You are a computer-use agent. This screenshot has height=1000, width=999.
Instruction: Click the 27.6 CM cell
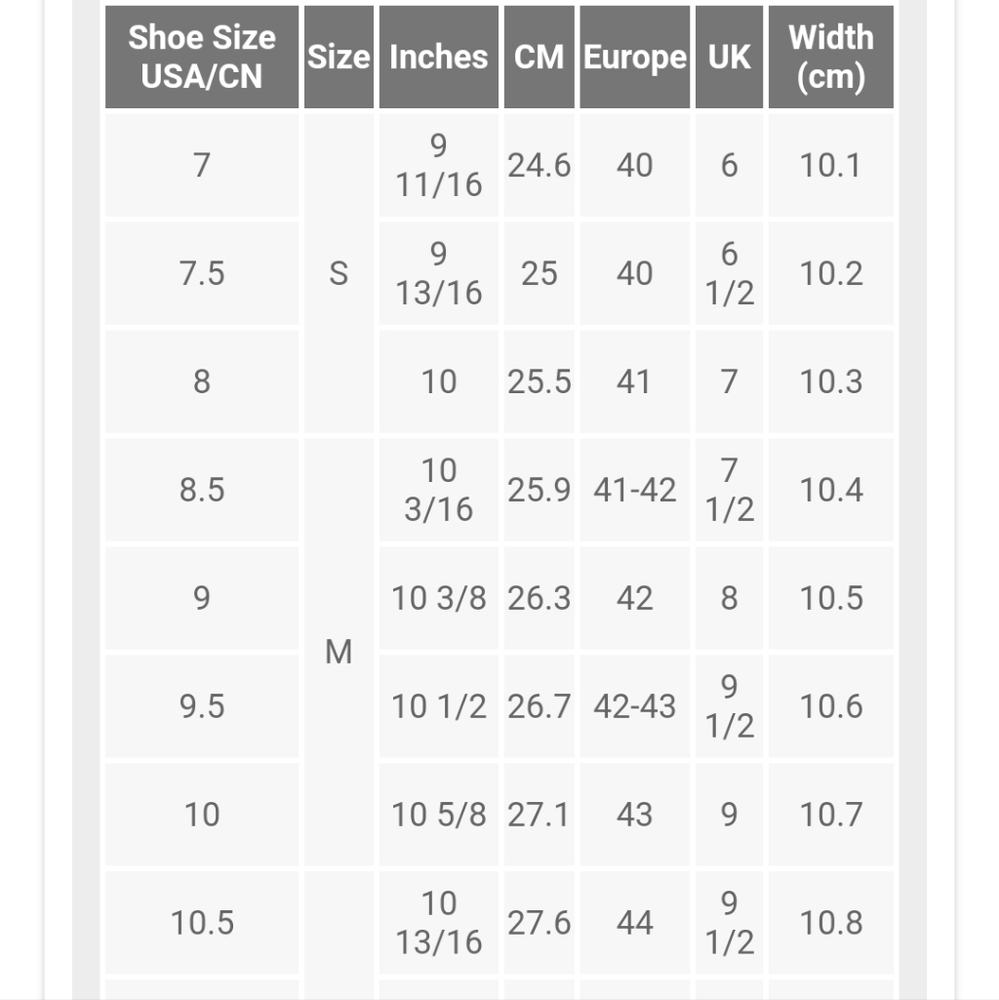click(539, 923)
